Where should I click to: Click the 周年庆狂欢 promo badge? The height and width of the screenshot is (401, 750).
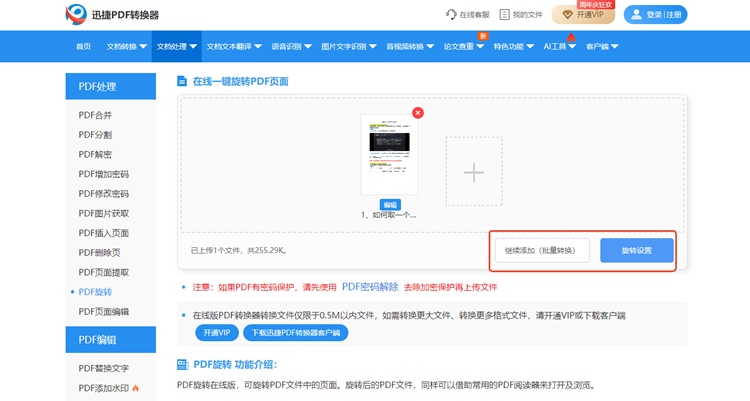[x=596, y=4]
